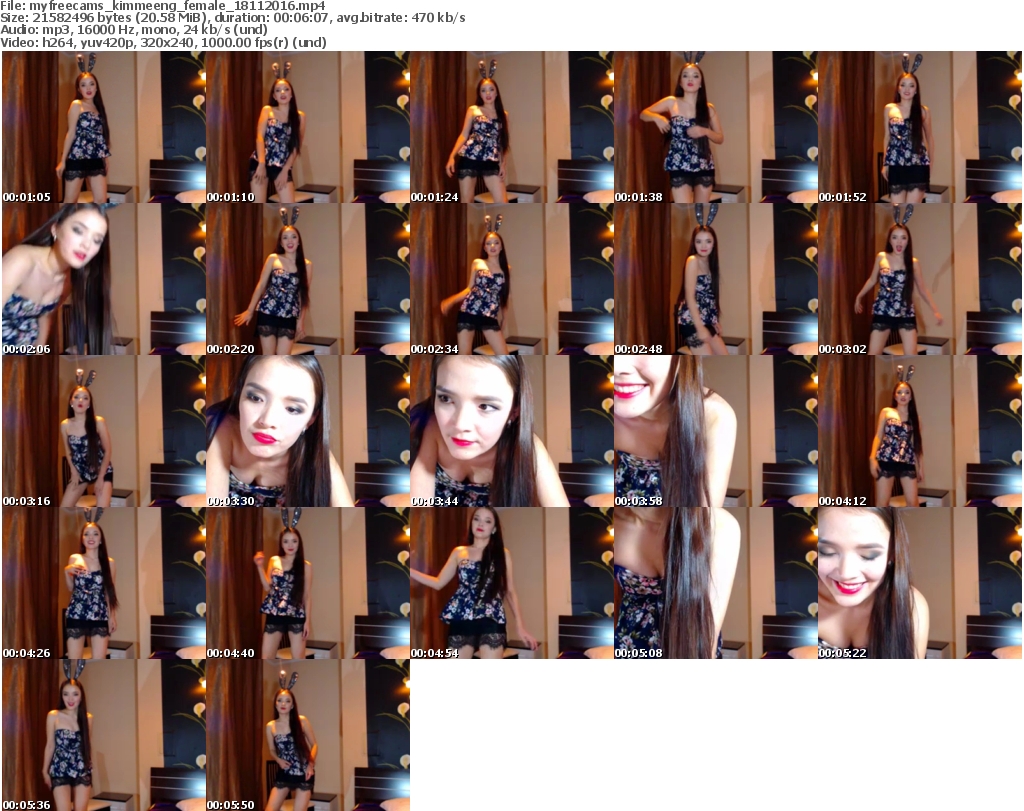Pick the frame at 00:01:38
The width and height of the screenshot is (1024, 811).
tap(715, 127)
